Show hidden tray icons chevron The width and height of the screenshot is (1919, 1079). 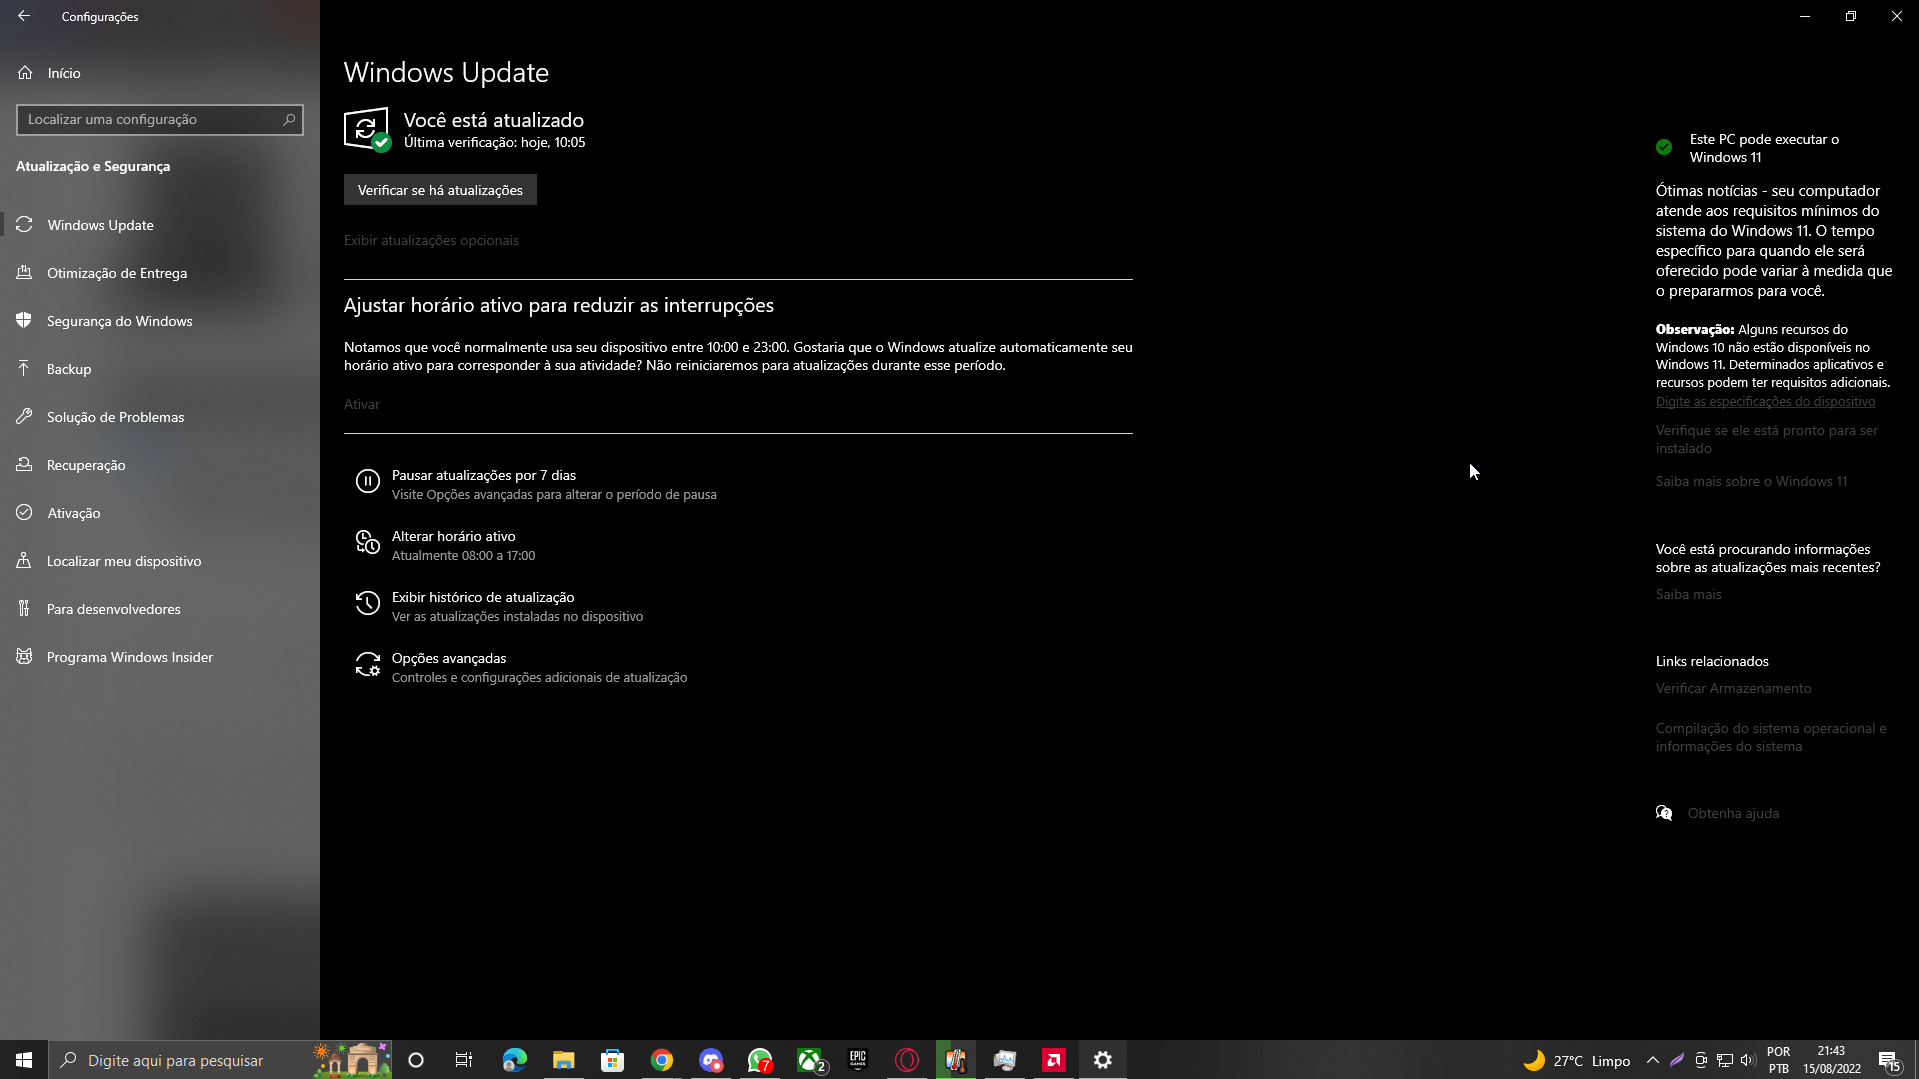(x=1652, y=1060)
